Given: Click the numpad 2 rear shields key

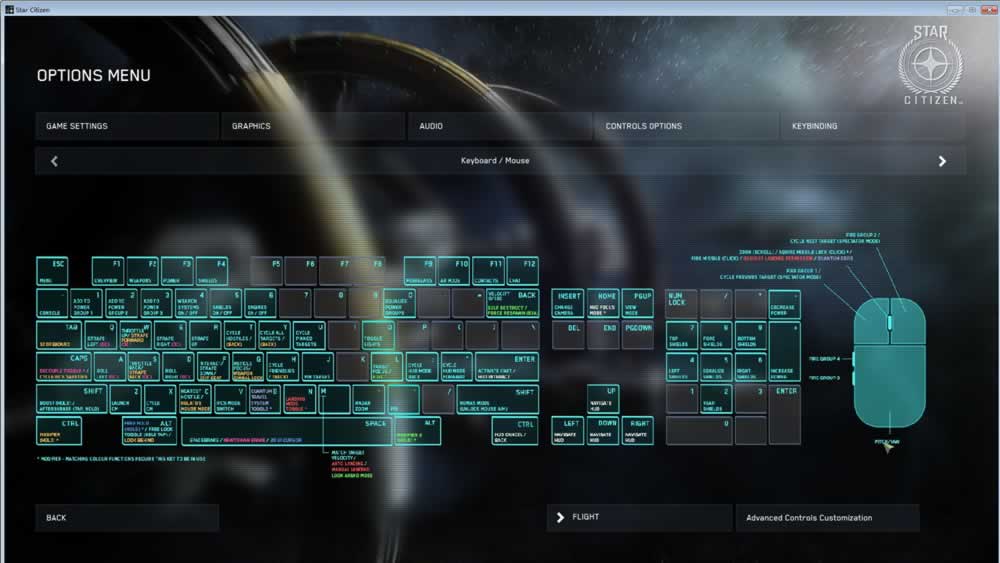Looking at the screenshot, I should click(716, 399).
